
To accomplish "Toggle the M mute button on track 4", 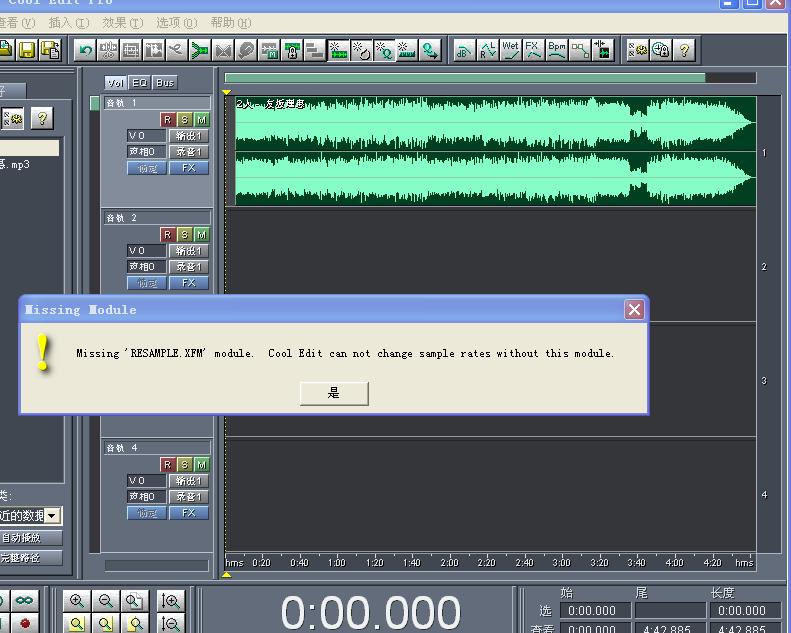I will tap(202, 465).
